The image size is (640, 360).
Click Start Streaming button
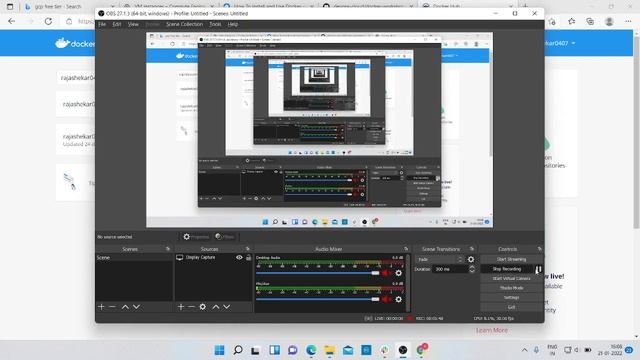pos(511,259)
